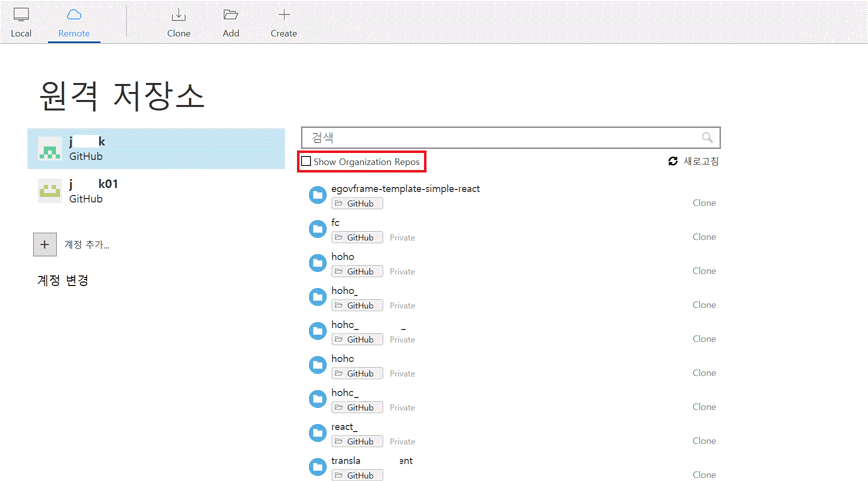The height and width of the screenshot is (481, 868).
Task: Click the 새로고침 refresh button
Action: pyautogui.click(x=693, y=161)
